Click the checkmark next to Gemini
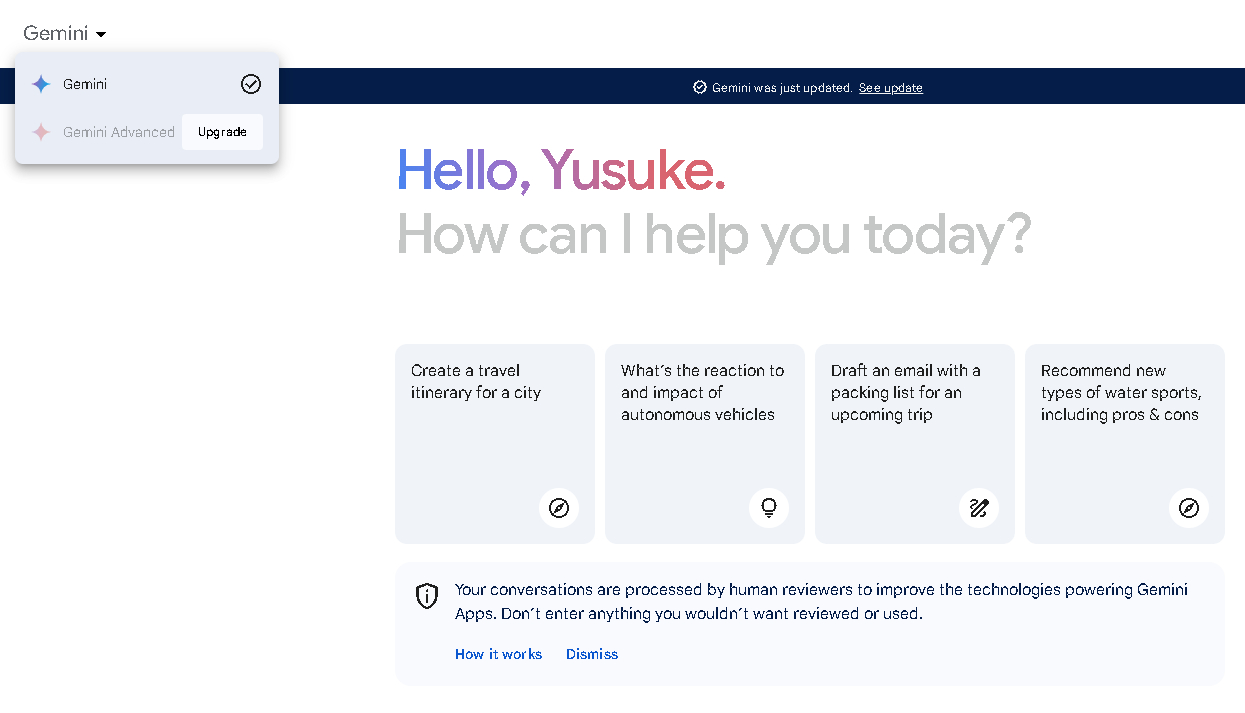1245x713 pixels. coord(251,84)
